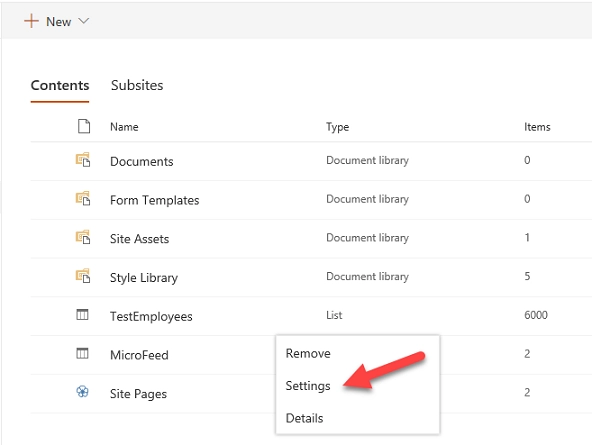592x445 pixels.
Task: Click the item count 2 for Site Pages
Action: tap(527, 393)
